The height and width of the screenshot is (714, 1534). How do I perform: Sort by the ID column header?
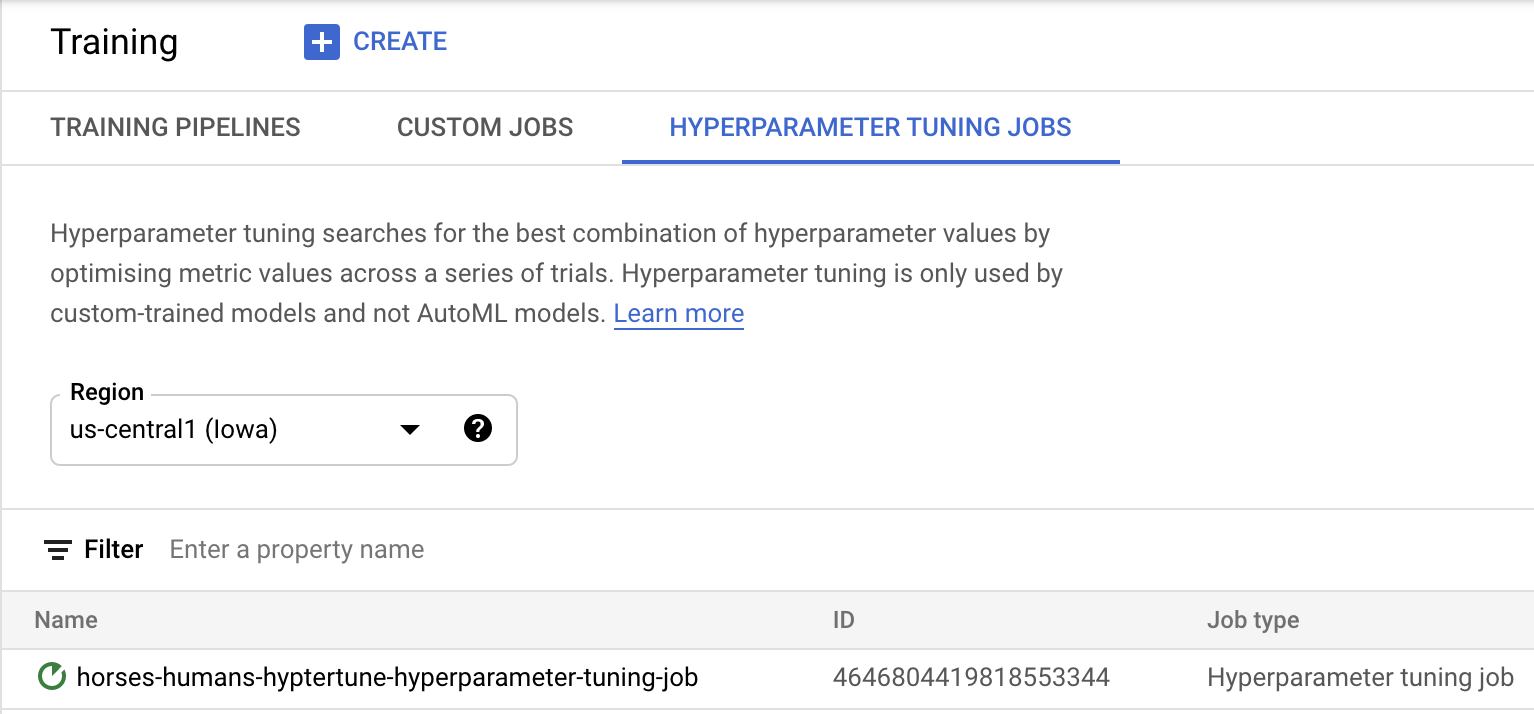[x=843, y=620]
